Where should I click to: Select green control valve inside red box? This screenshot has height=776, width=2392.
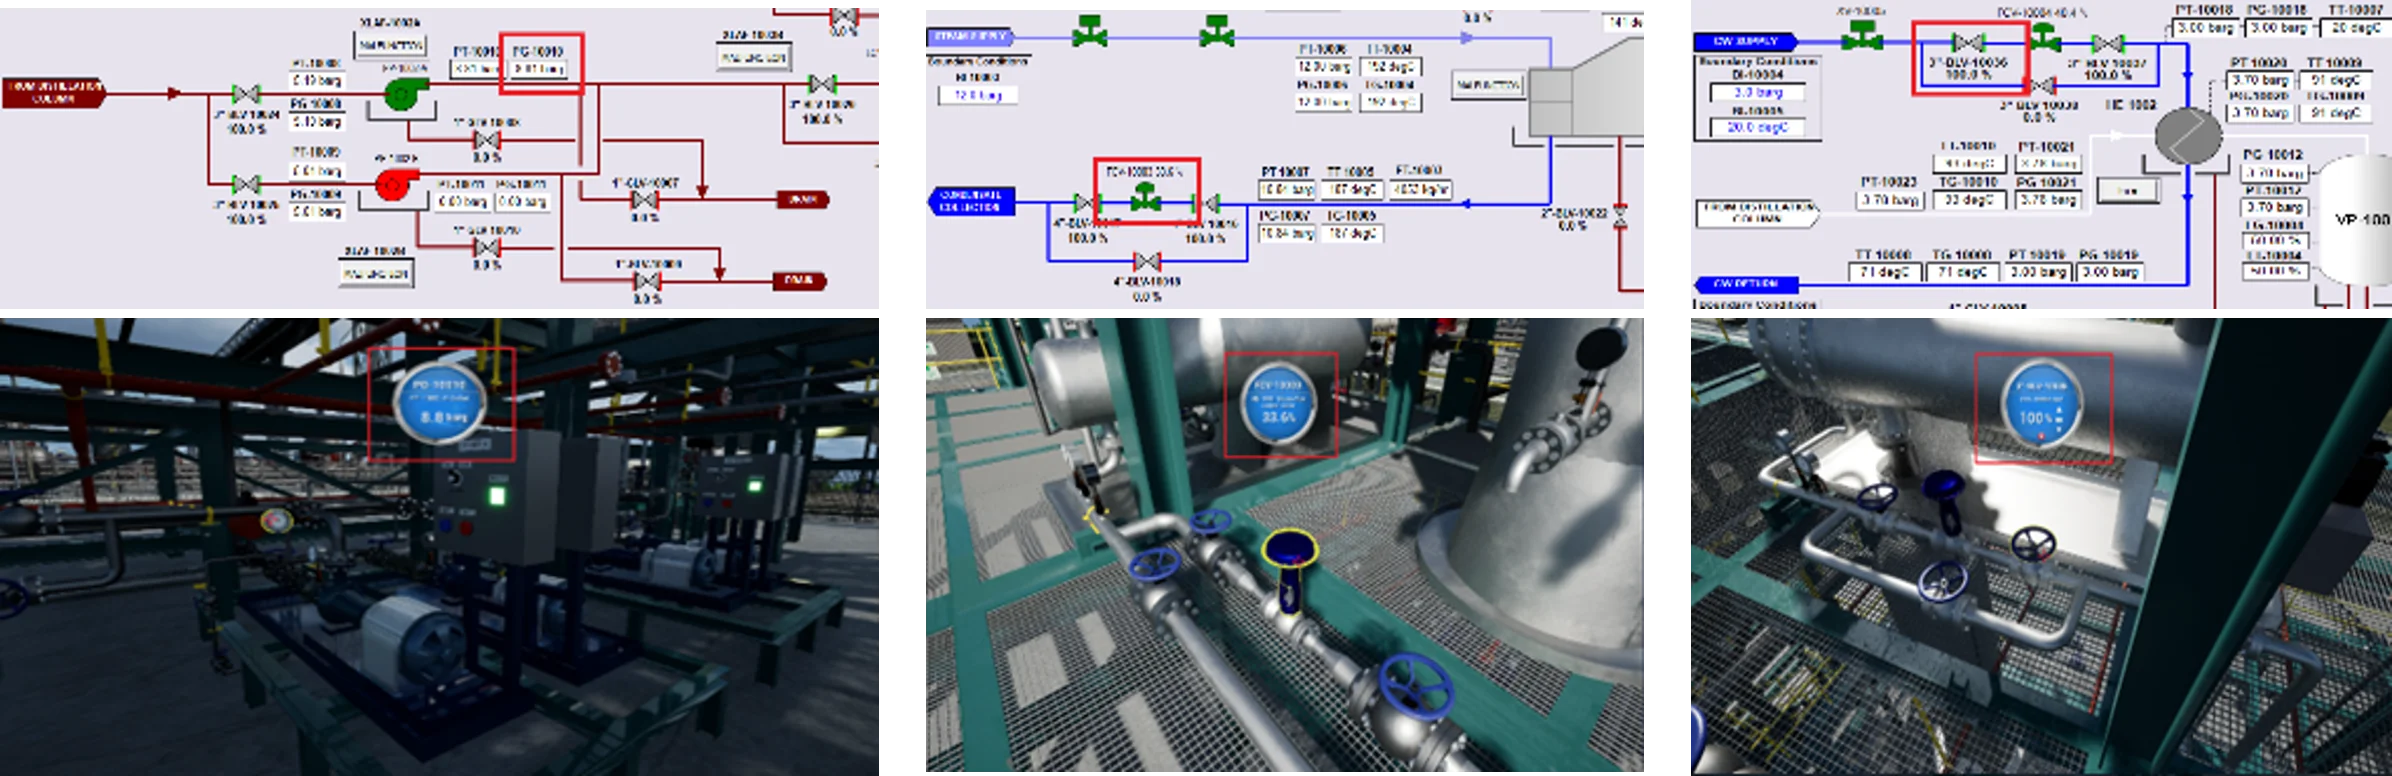pyautogui.click(x=1146, y=200)
